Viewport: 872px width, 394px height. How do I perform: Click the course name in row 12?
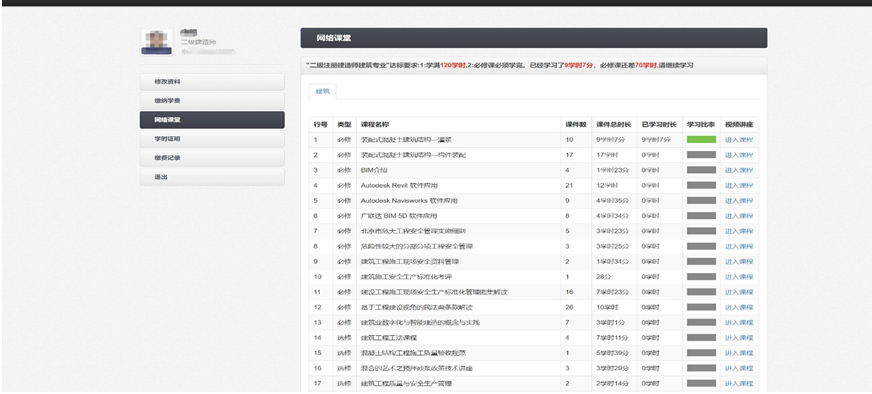click(417, 307)
